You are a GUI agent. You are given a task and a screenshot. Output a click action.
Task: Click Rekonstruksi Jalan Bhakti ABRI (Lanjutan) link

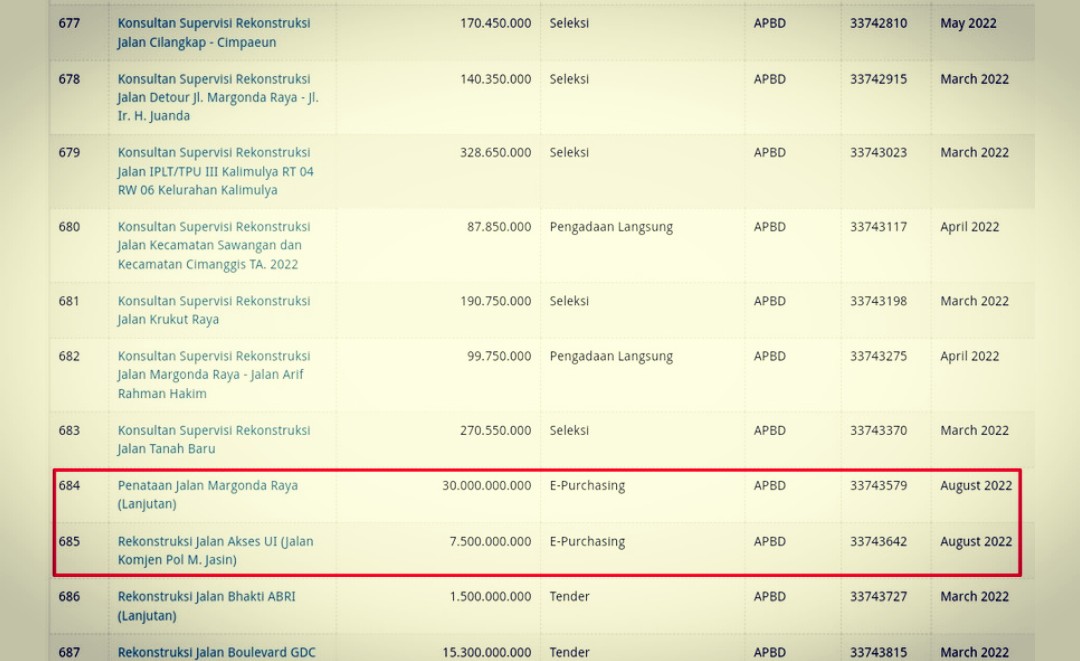[x=206, y=606]
